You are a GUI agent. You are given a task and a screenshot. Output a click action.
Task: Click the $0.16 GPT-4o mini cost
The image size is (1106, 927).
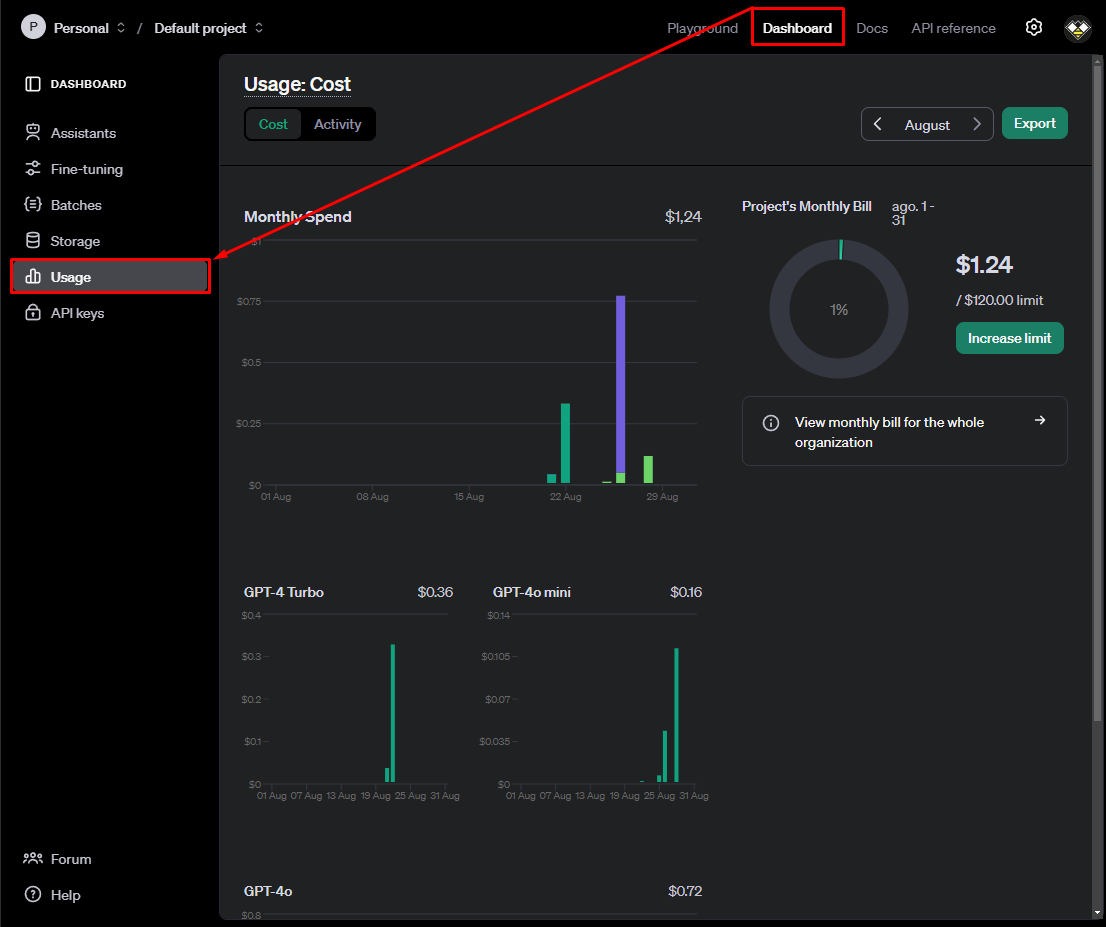click(686, 592)
